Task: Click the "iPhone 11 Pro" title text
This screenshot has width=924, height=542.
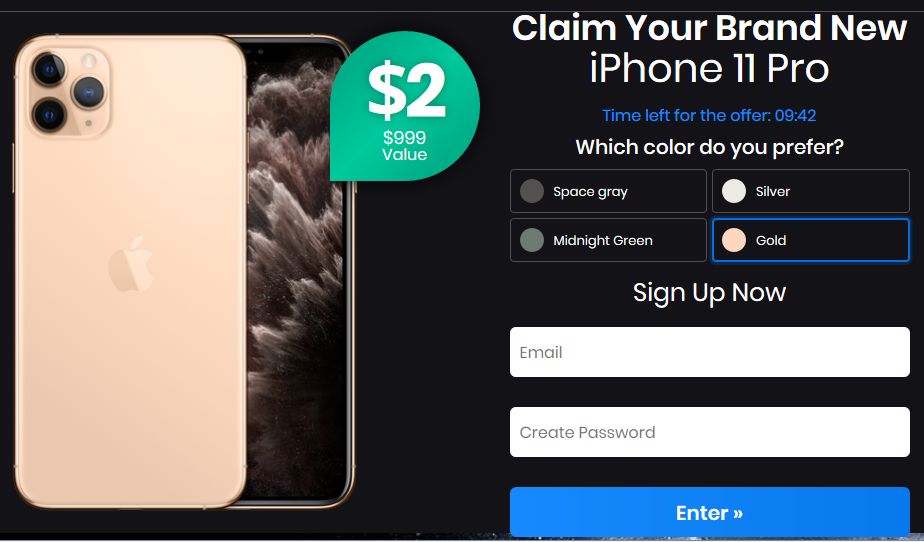Action: click(709, 69)
